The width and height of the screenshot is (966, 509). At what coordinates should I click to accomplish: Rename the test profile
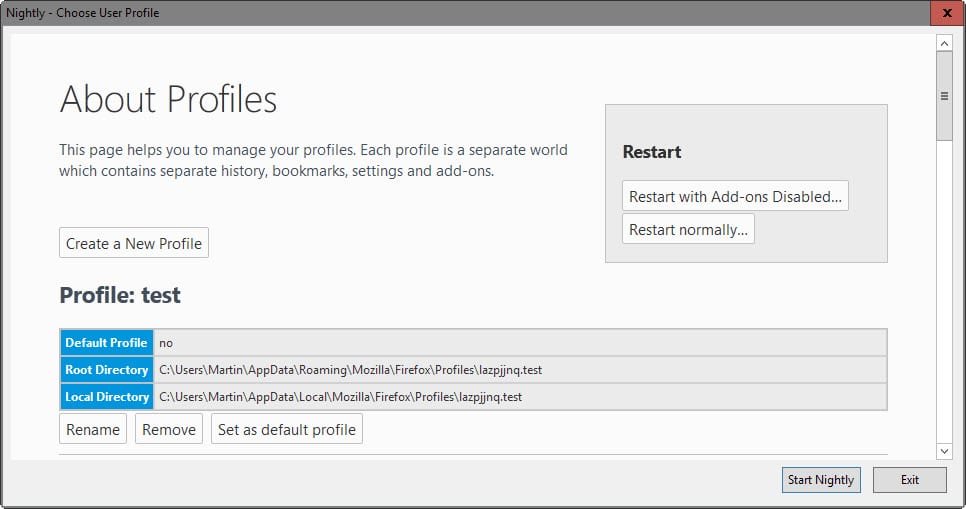(93, 429)
